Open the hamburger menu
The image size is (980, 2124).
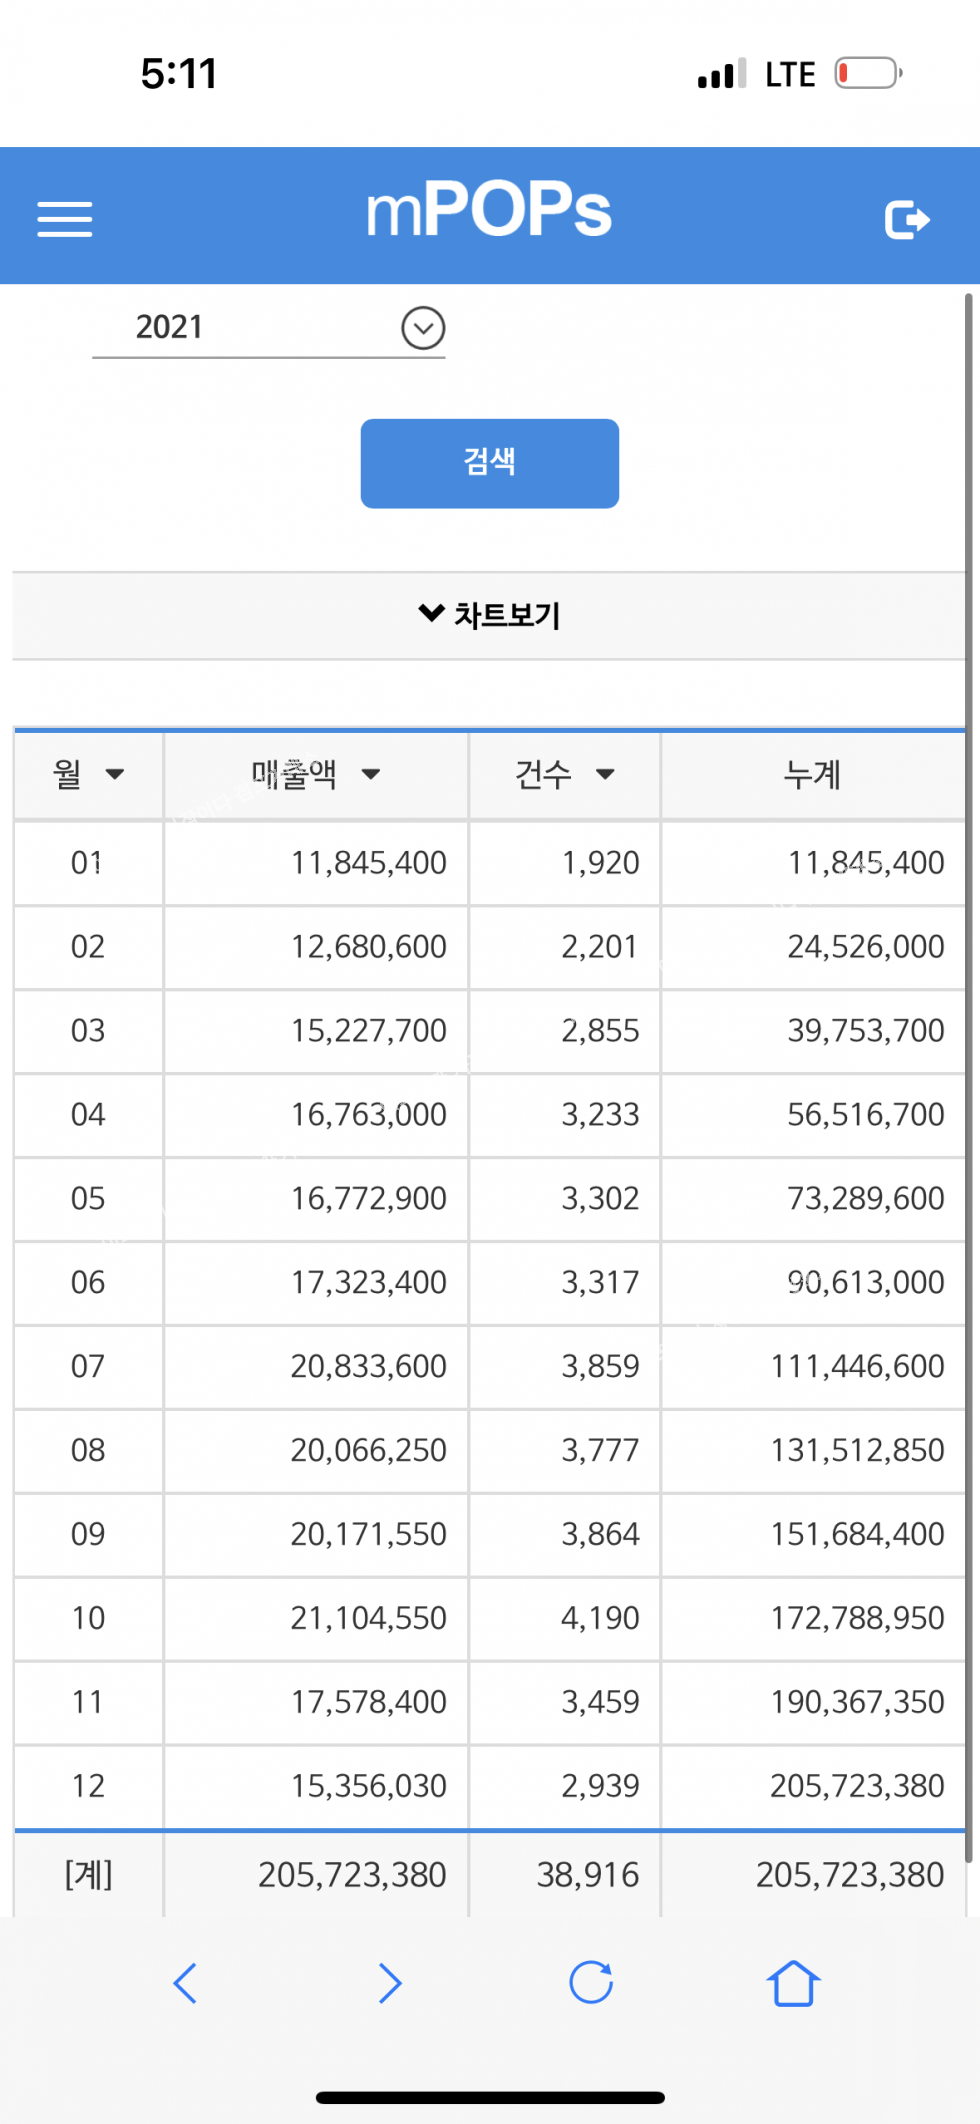click(x=65, y=219)
